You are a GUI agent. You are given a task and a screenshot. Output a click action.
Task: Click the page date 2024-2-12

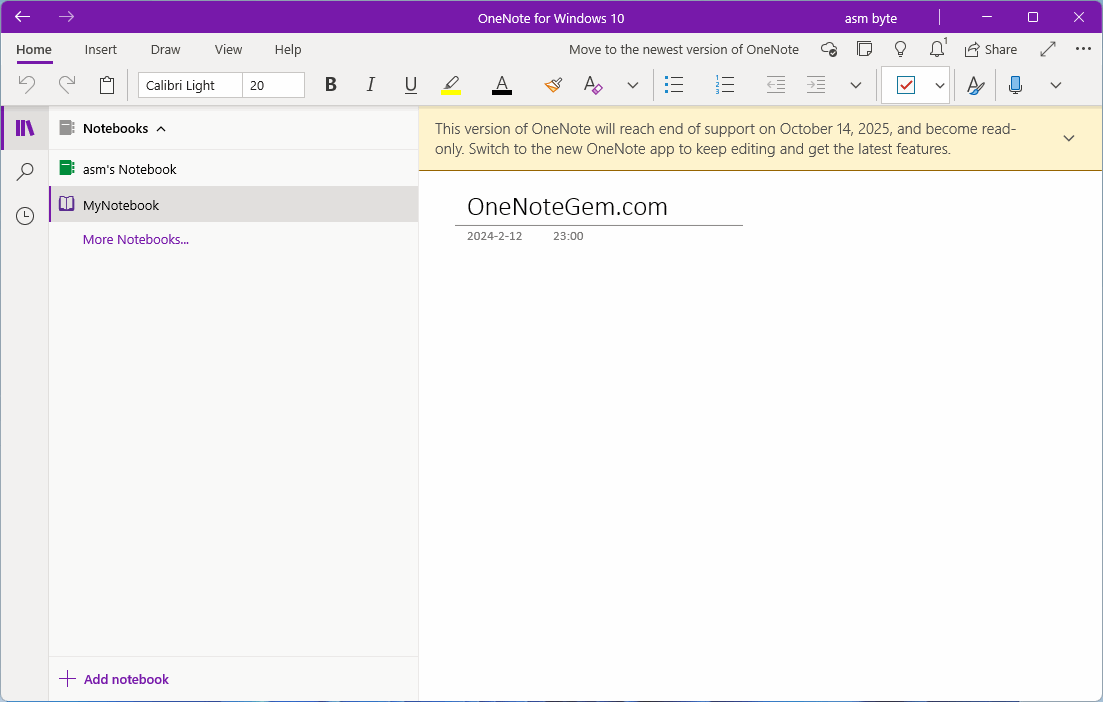495,236
